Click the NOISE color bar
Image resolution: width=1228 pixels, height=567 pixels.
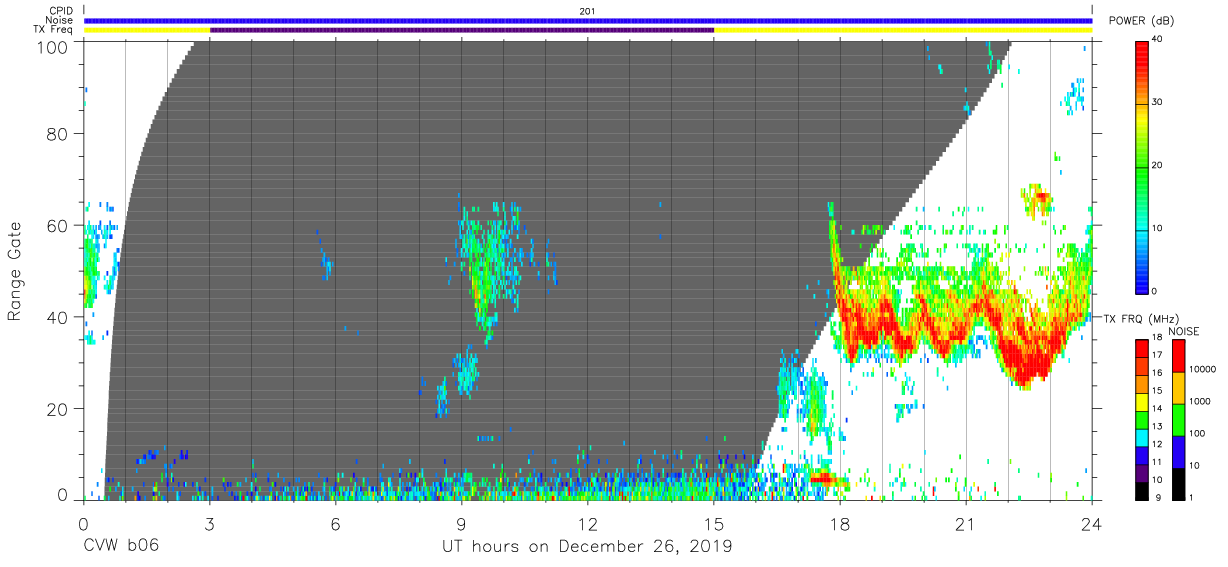coord(1178,418)
